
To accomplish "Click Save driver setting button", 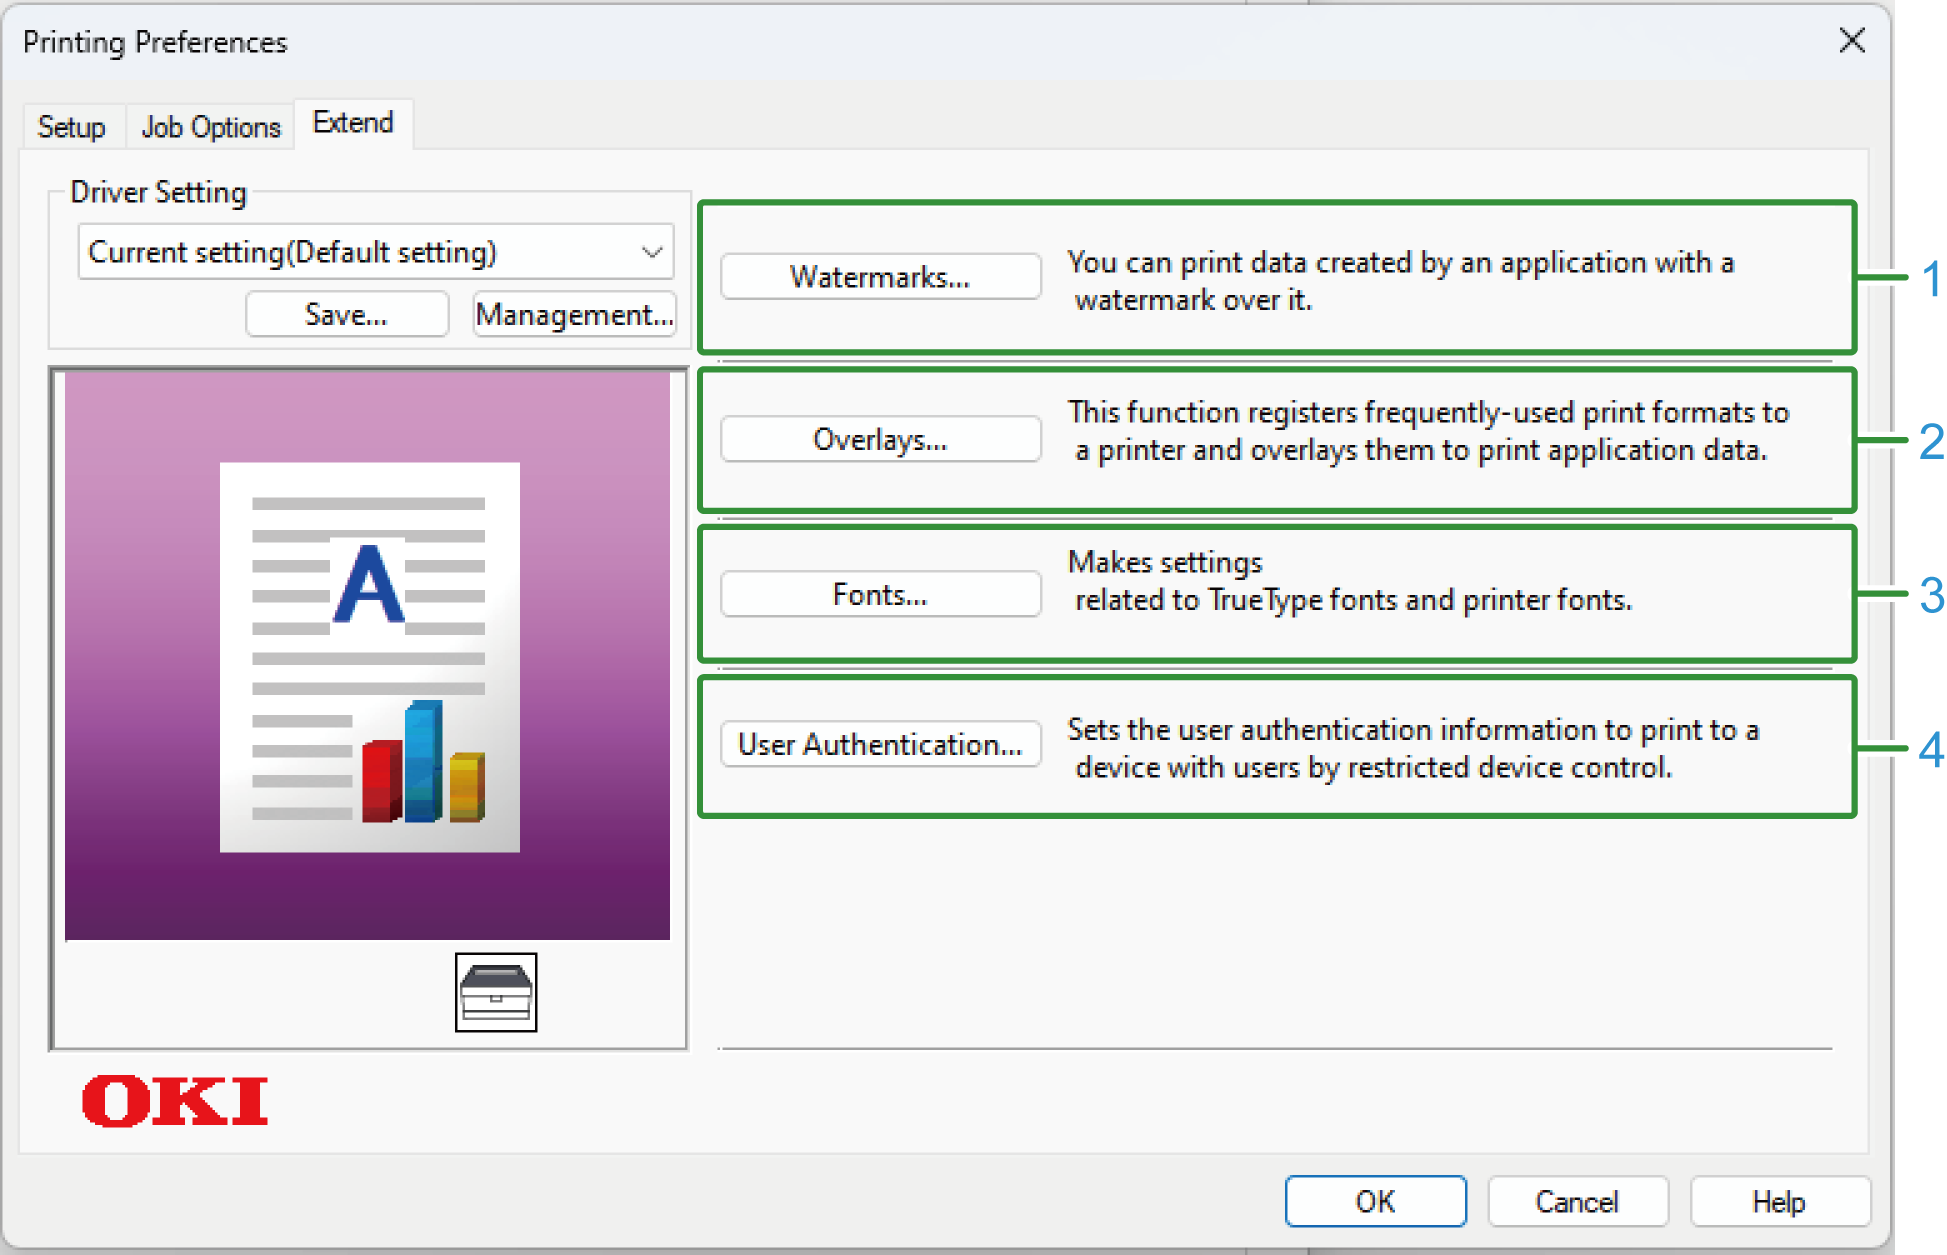I will pos(346,314).
